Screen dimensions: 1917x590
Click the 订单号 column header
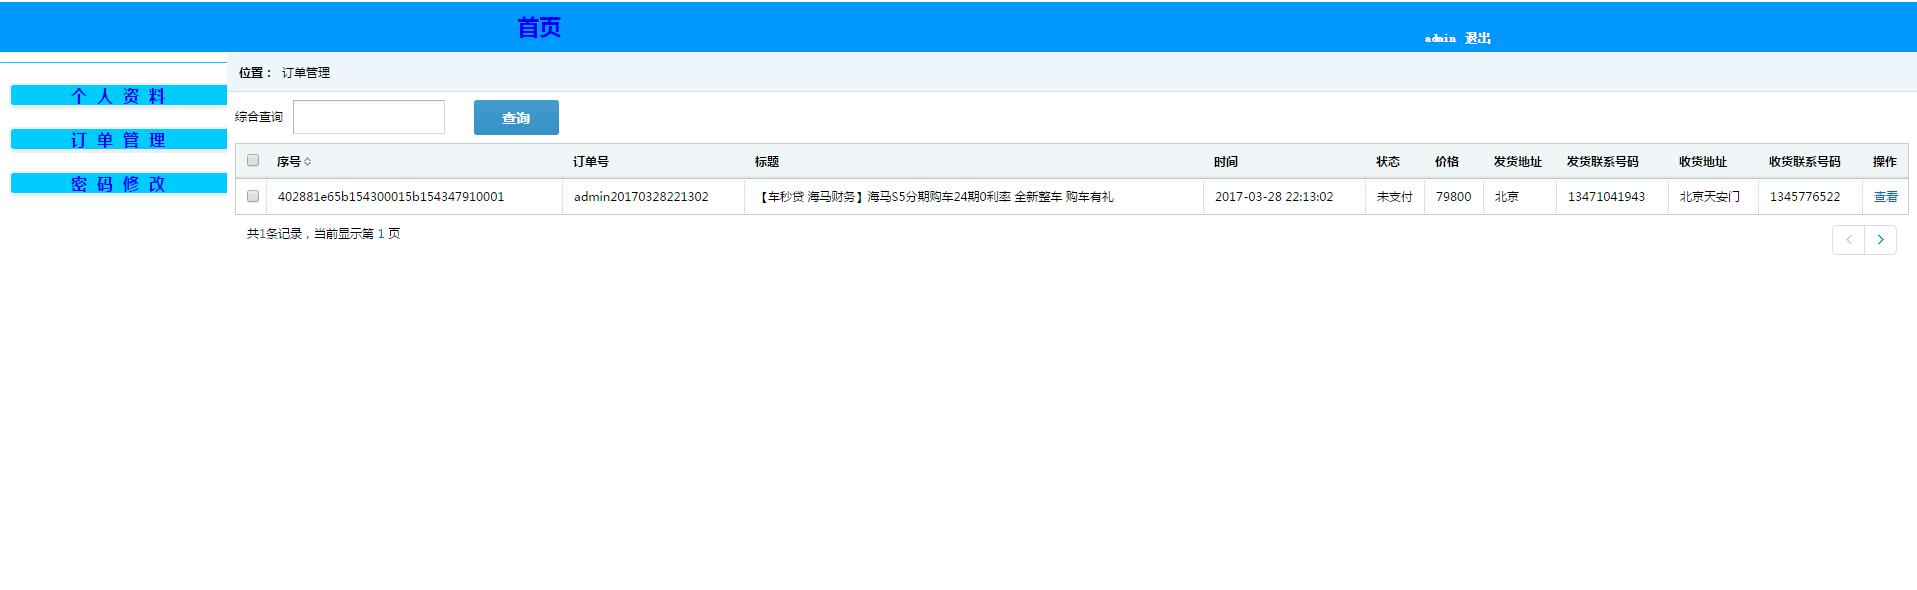point(591,162)
